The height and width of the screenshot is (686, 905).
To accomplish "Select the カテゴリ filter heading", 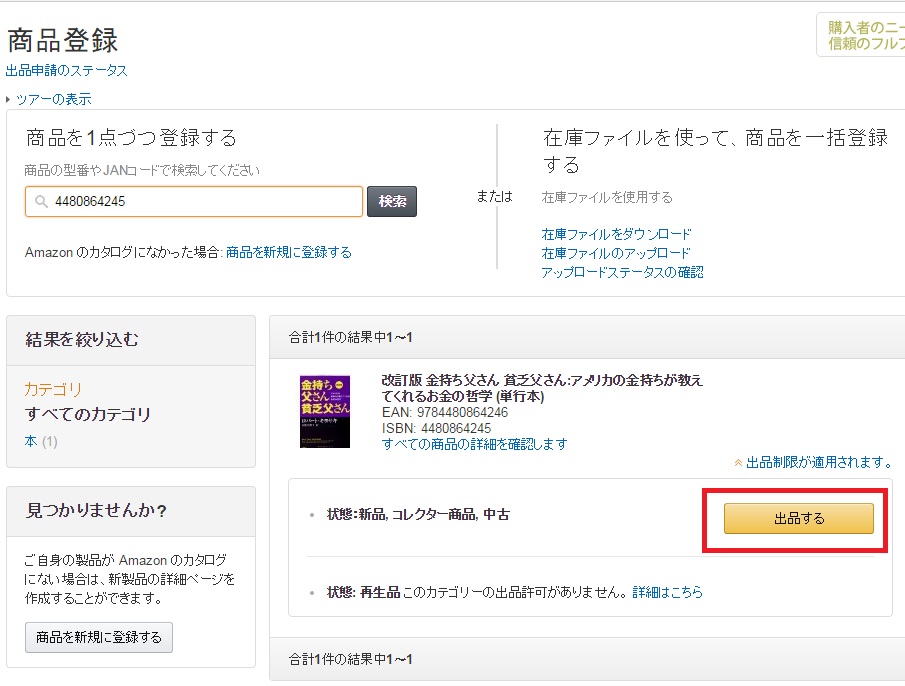I will 53,389.
